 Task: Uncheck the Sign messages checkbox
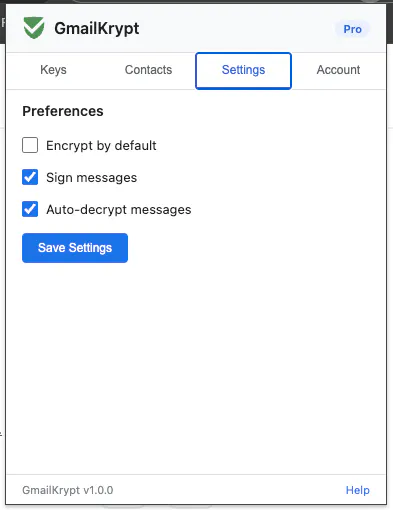pos(30,177)
